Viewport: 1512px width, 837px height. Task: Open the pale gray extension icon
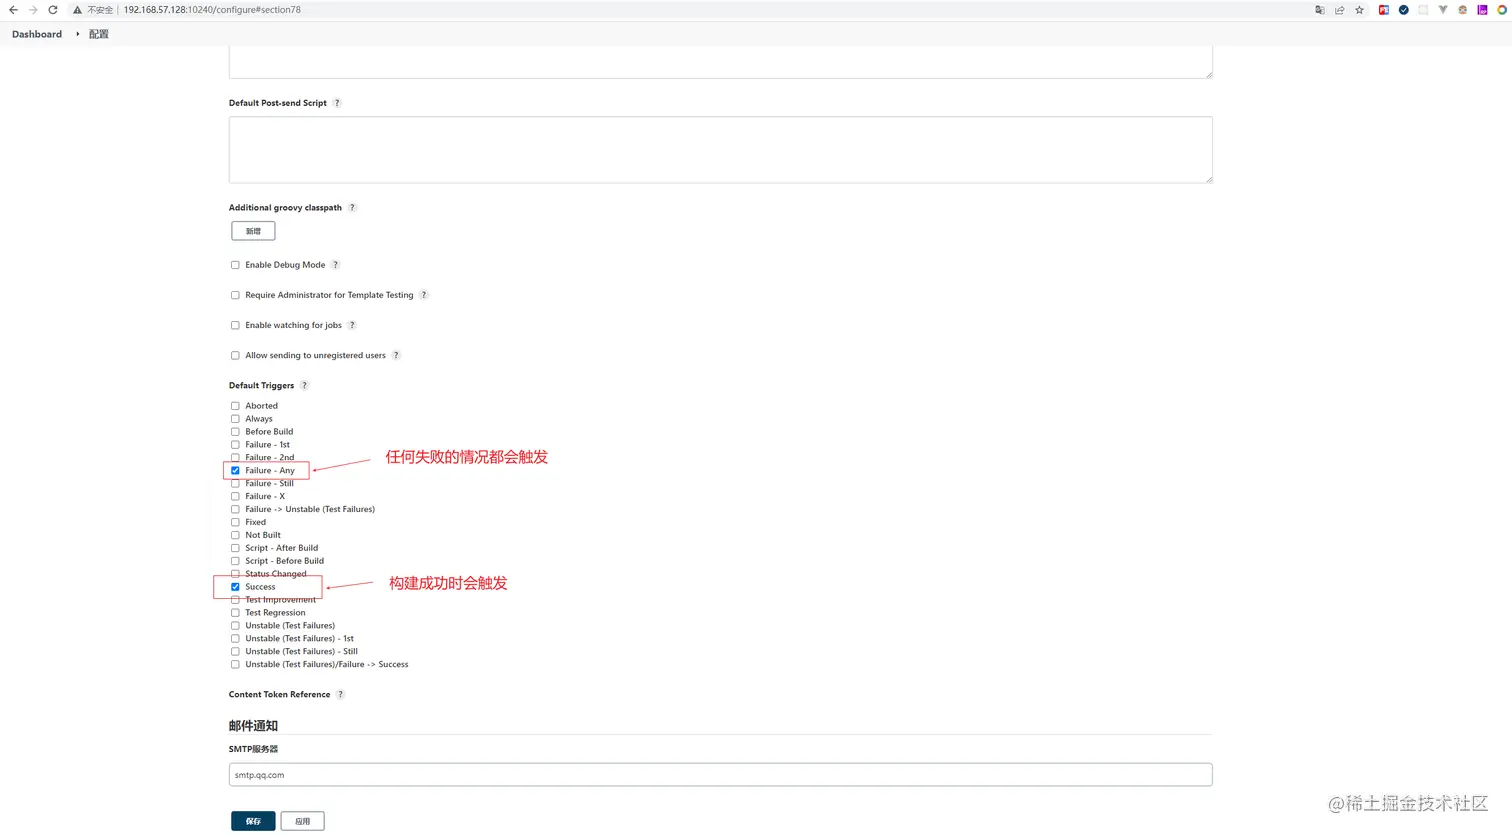tap(1423, 10)
